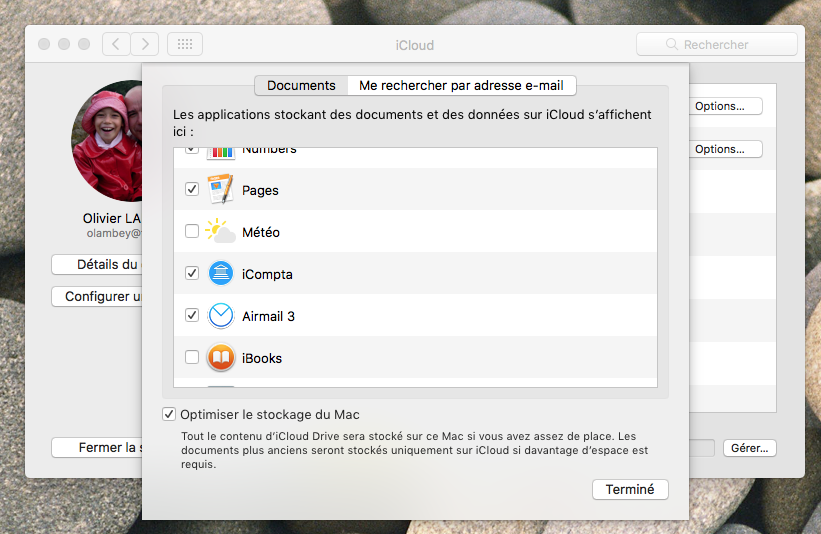Click the iCompta app icon
The image size is (821, 534).
[220, 273]
